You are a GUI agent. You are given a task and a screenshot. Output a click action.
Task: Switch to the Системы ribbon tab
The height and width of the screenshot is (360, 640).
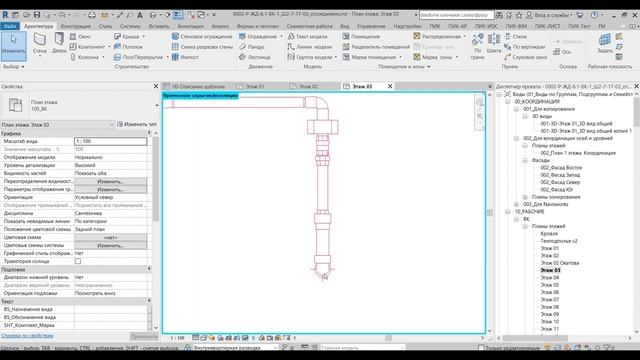coord(130,26)
